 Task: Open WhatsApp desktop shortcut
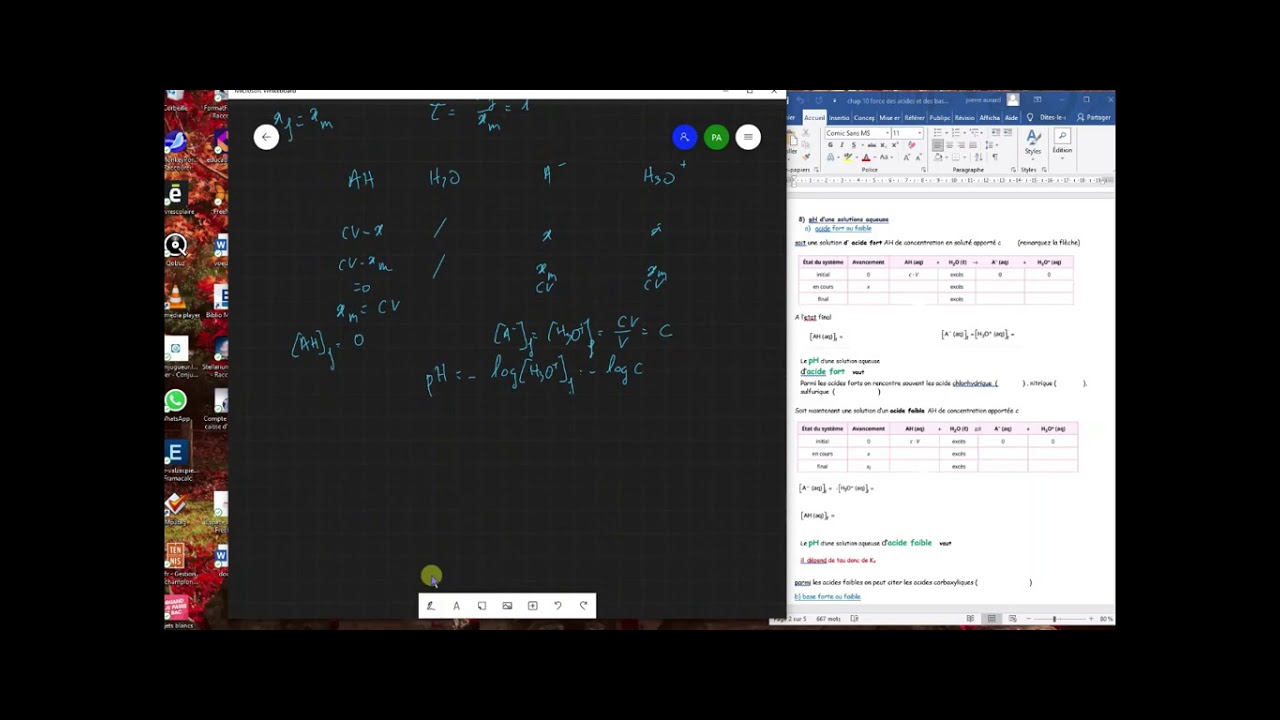tap(176, 402)
